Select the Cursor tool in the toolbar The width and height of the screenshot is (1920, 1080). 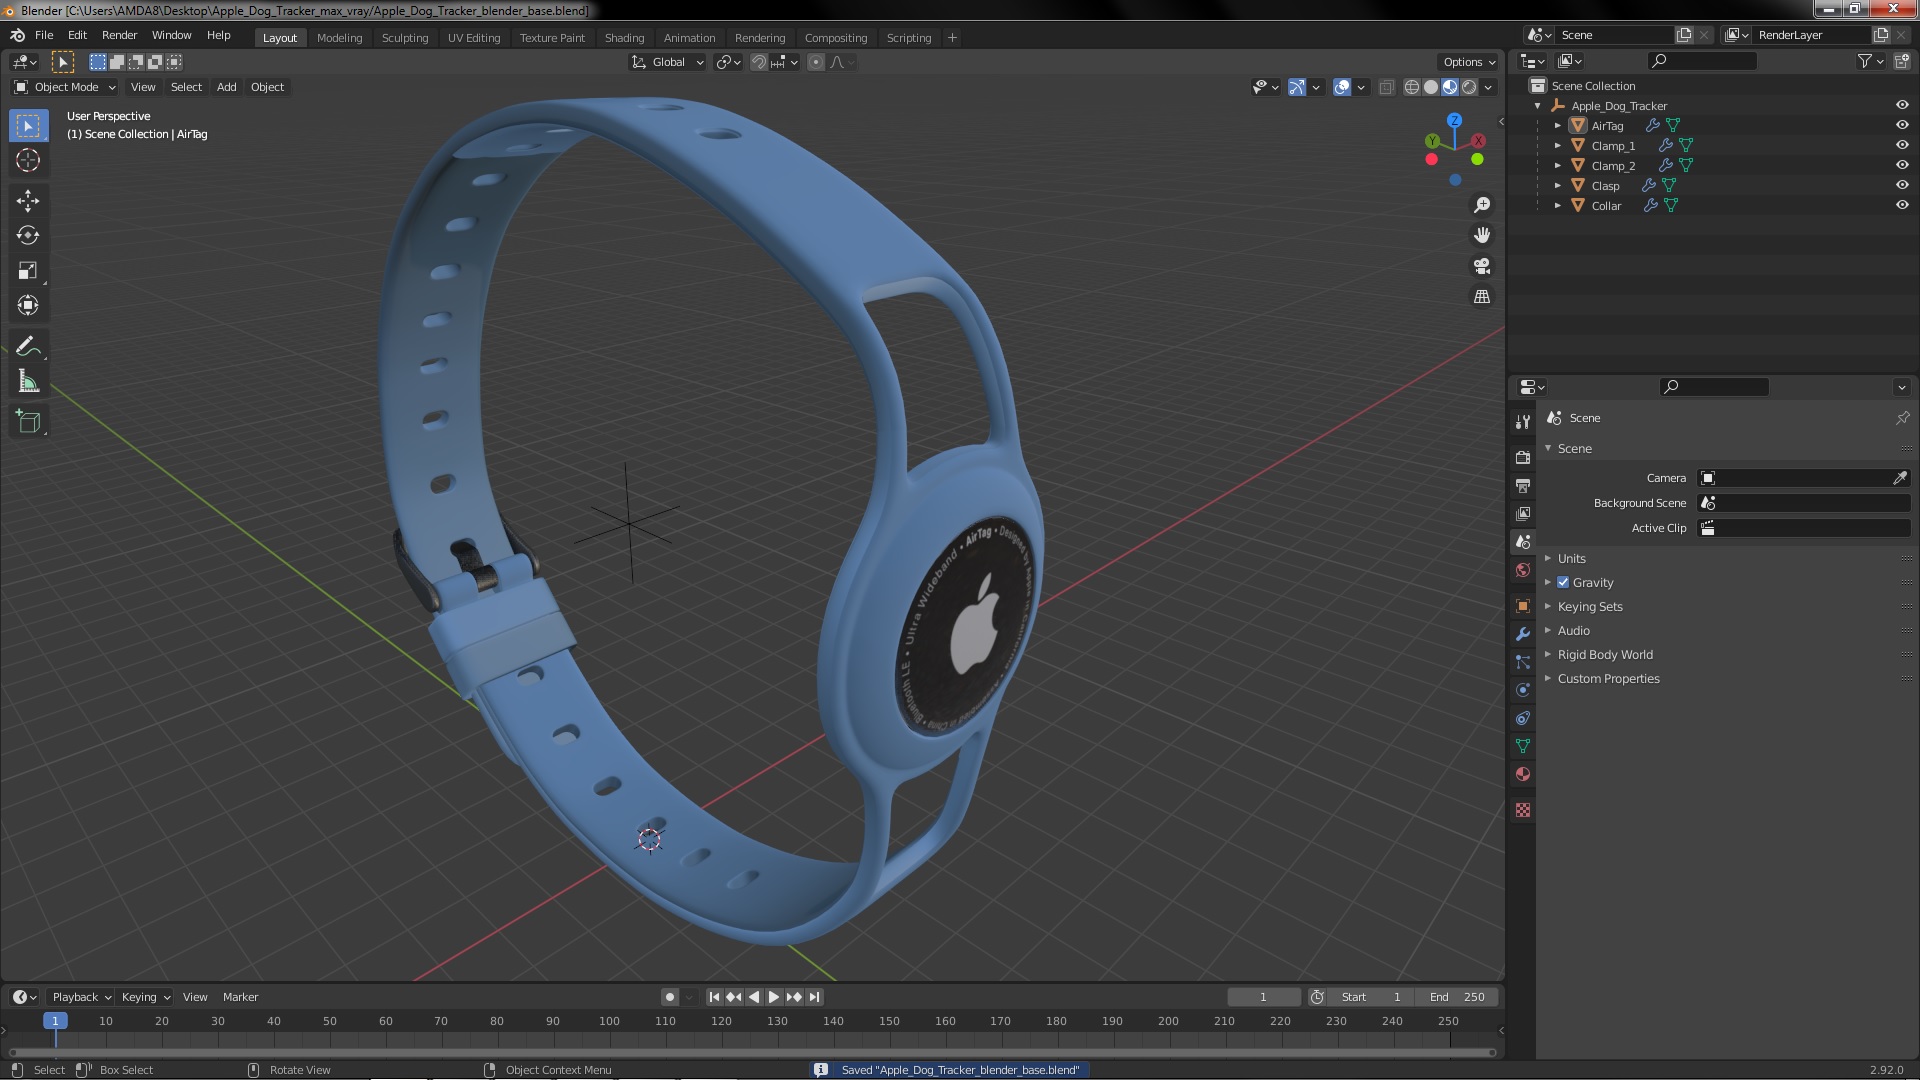click(28, 160)
